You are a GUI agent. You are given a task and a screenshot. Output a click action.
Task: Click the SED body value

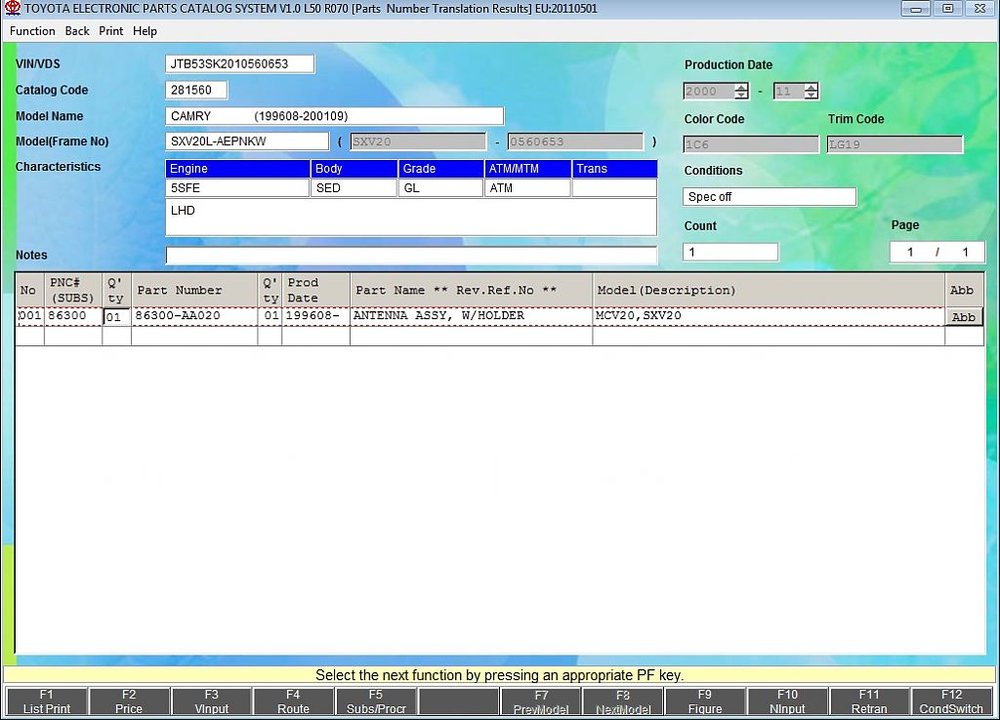pos(354,188)
